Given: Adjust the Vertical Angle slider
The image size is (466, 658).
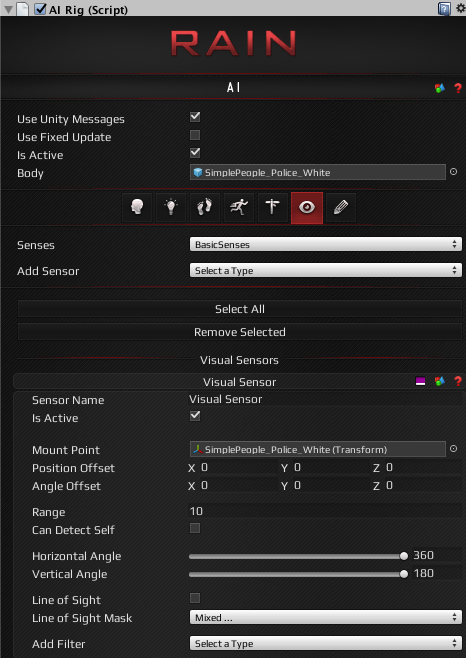Looking at the screenshot, I should pos(298,574).
